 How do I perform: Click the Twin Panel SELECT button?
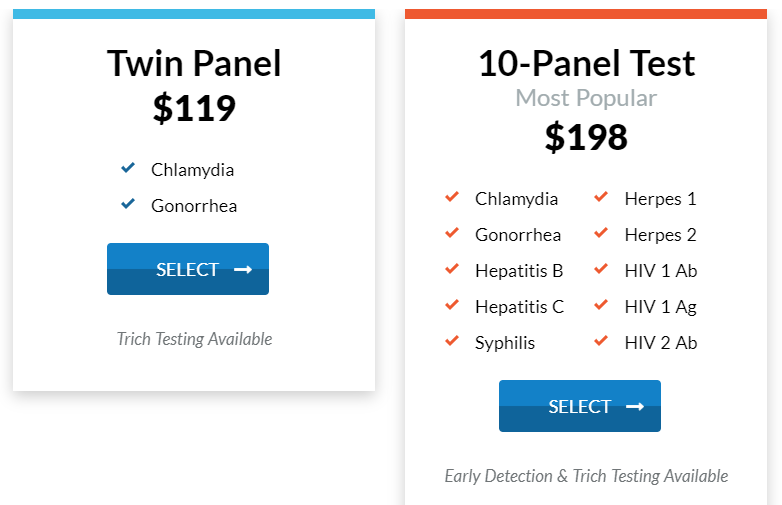(x=187, y=269)
